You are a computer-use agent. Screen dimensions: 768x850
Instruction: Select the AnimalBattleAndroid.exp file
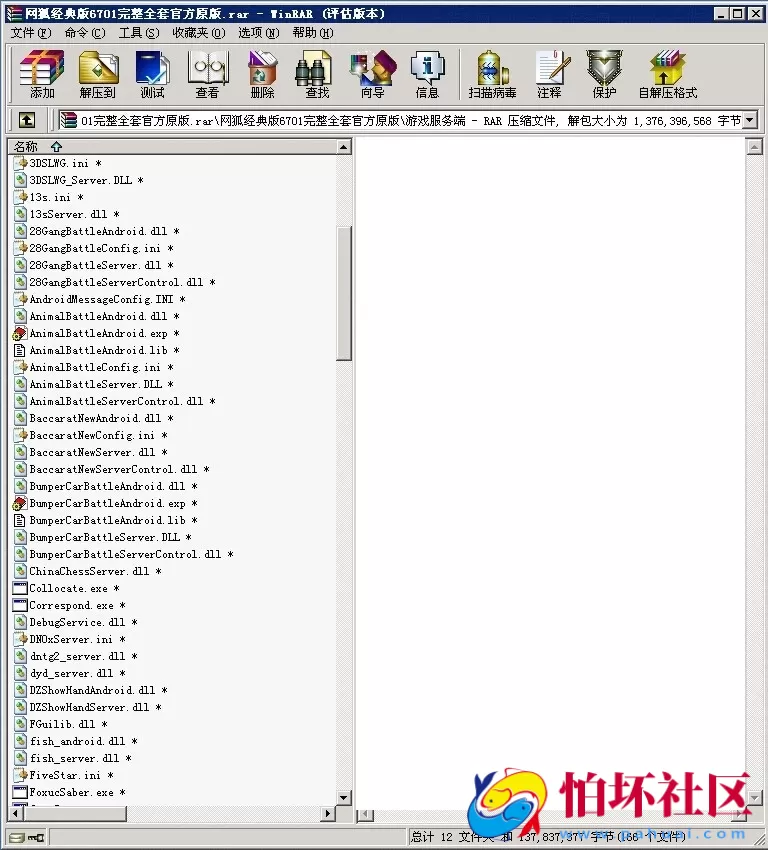tap(98, 334)
